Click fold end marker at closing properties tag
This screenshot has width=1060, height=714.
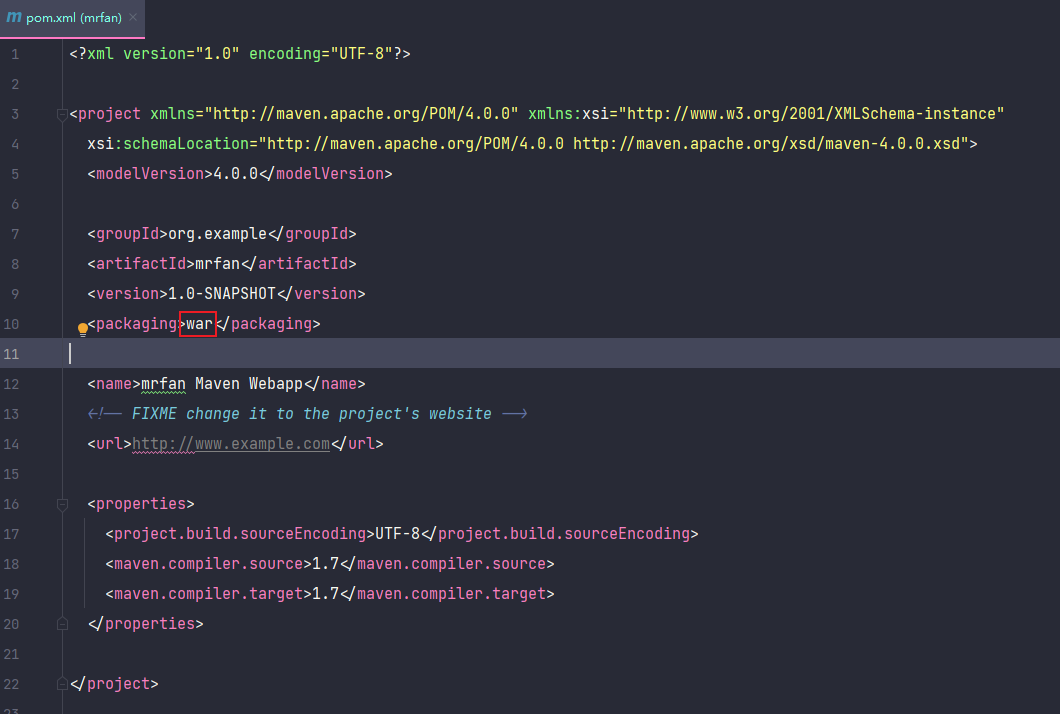pos(62,624)
